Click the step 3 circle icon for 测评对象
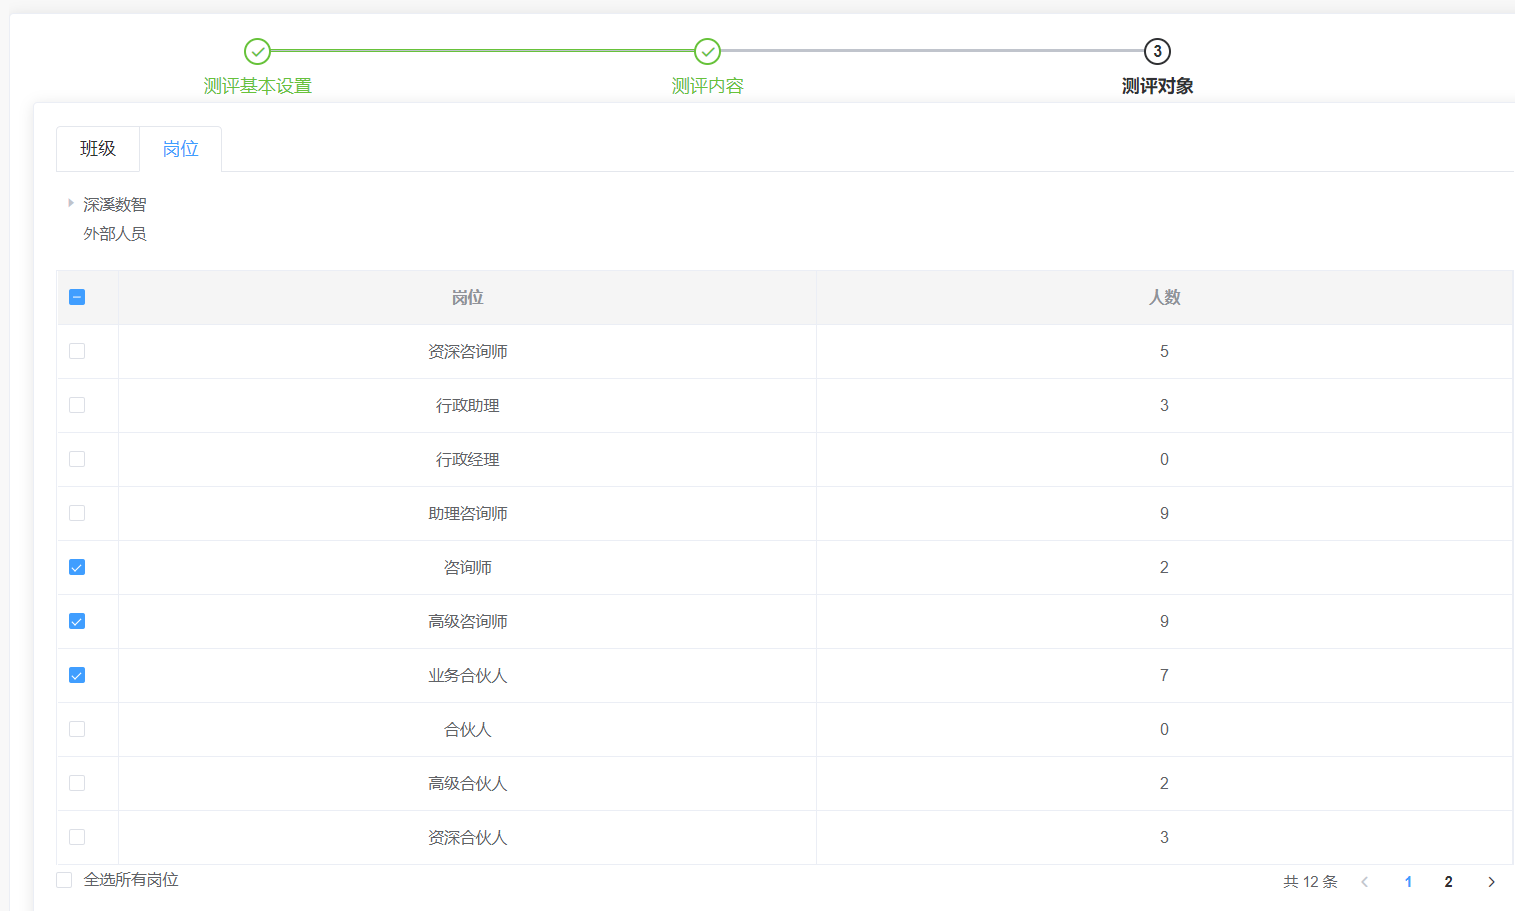1515x911 pixels. pos(1157,51)
